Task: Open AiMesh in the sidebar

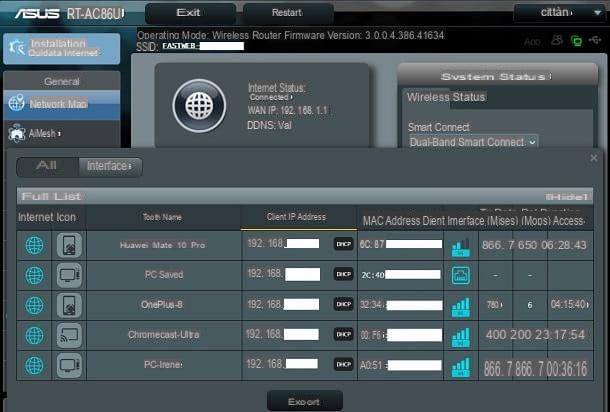Action: coord(61,133)
